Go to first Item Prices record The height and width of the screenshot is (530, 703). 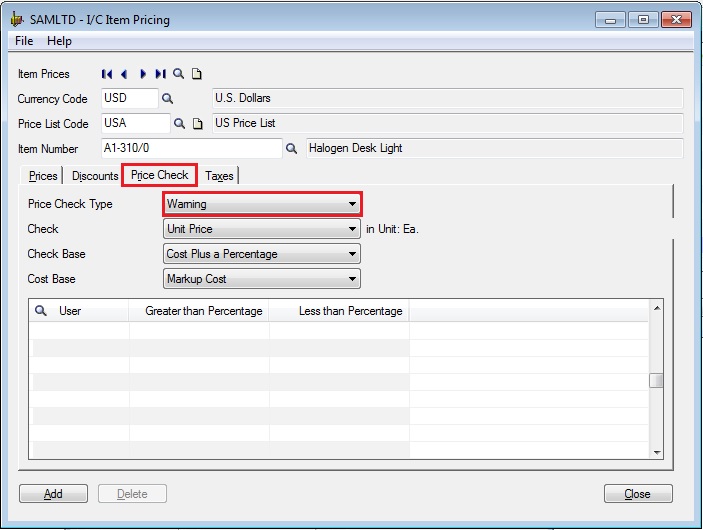[x=107, y=74]
